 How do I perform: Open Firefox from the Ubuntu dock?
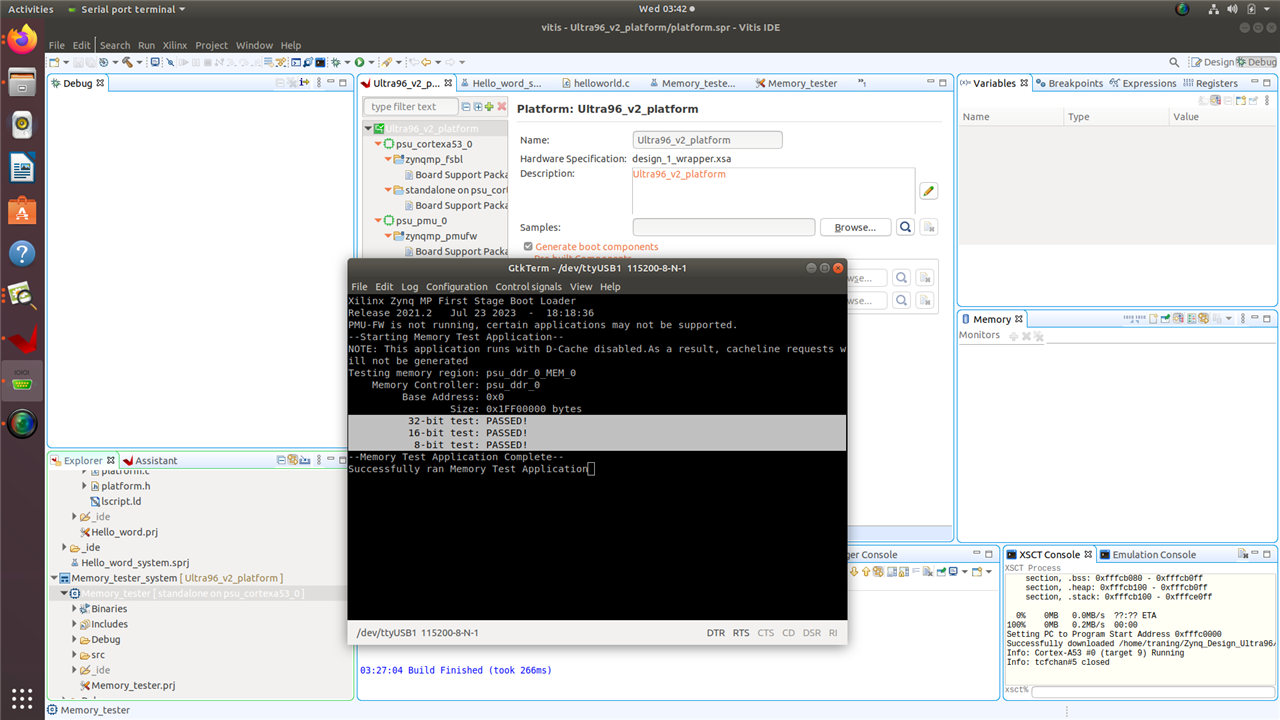(22, 40)
